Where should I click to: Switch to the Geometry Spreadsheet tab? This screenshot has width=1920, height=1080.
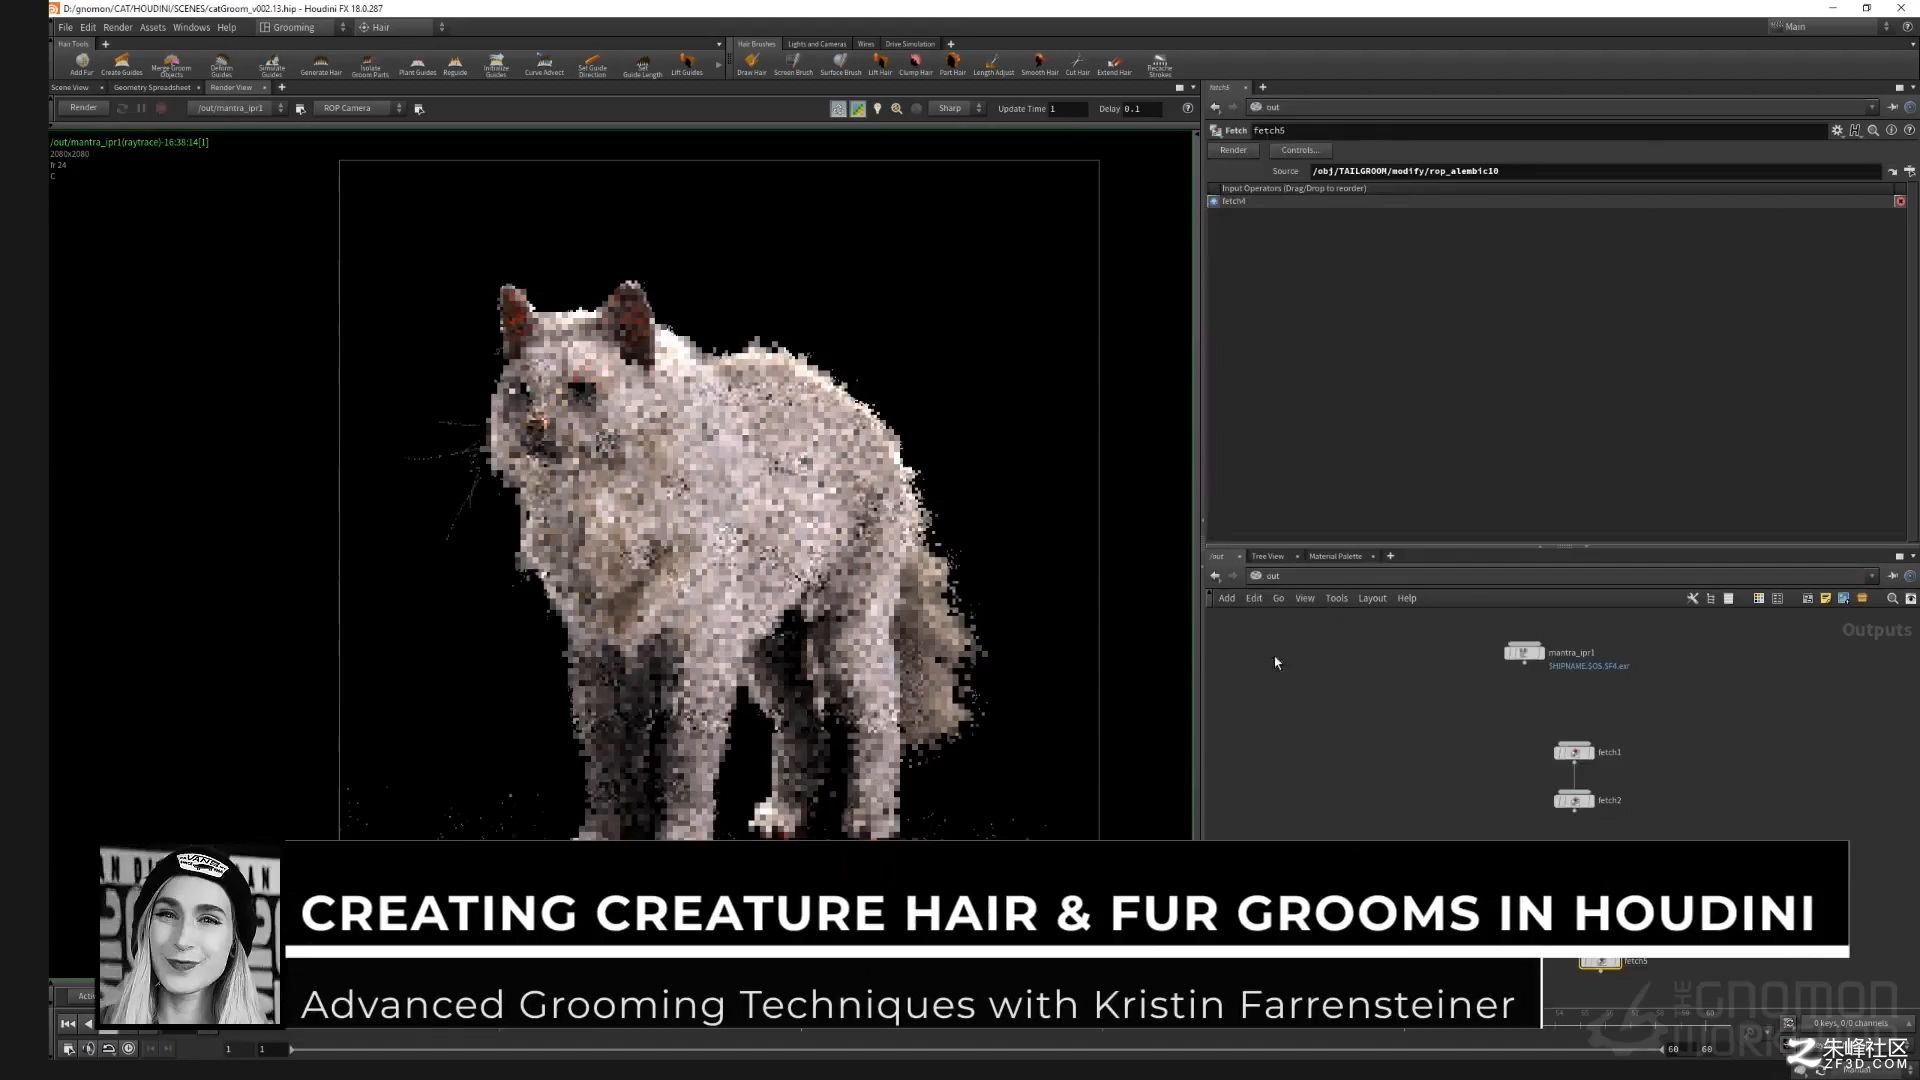tap(152, 87)
